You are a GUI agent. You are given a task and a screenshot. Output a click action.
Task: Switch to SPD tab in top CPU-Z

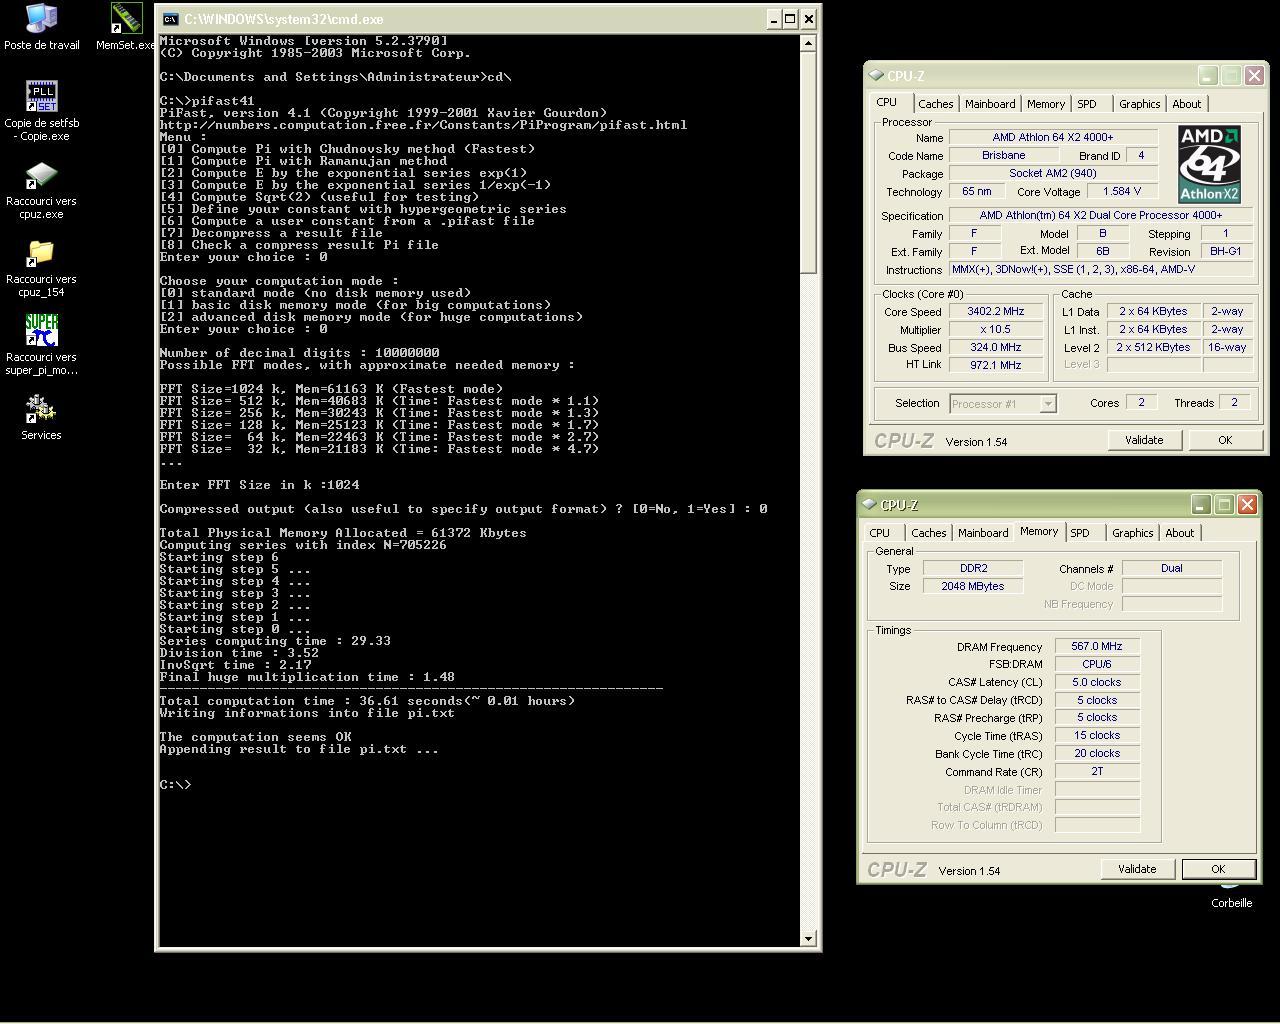click(x=1087, y=104)
